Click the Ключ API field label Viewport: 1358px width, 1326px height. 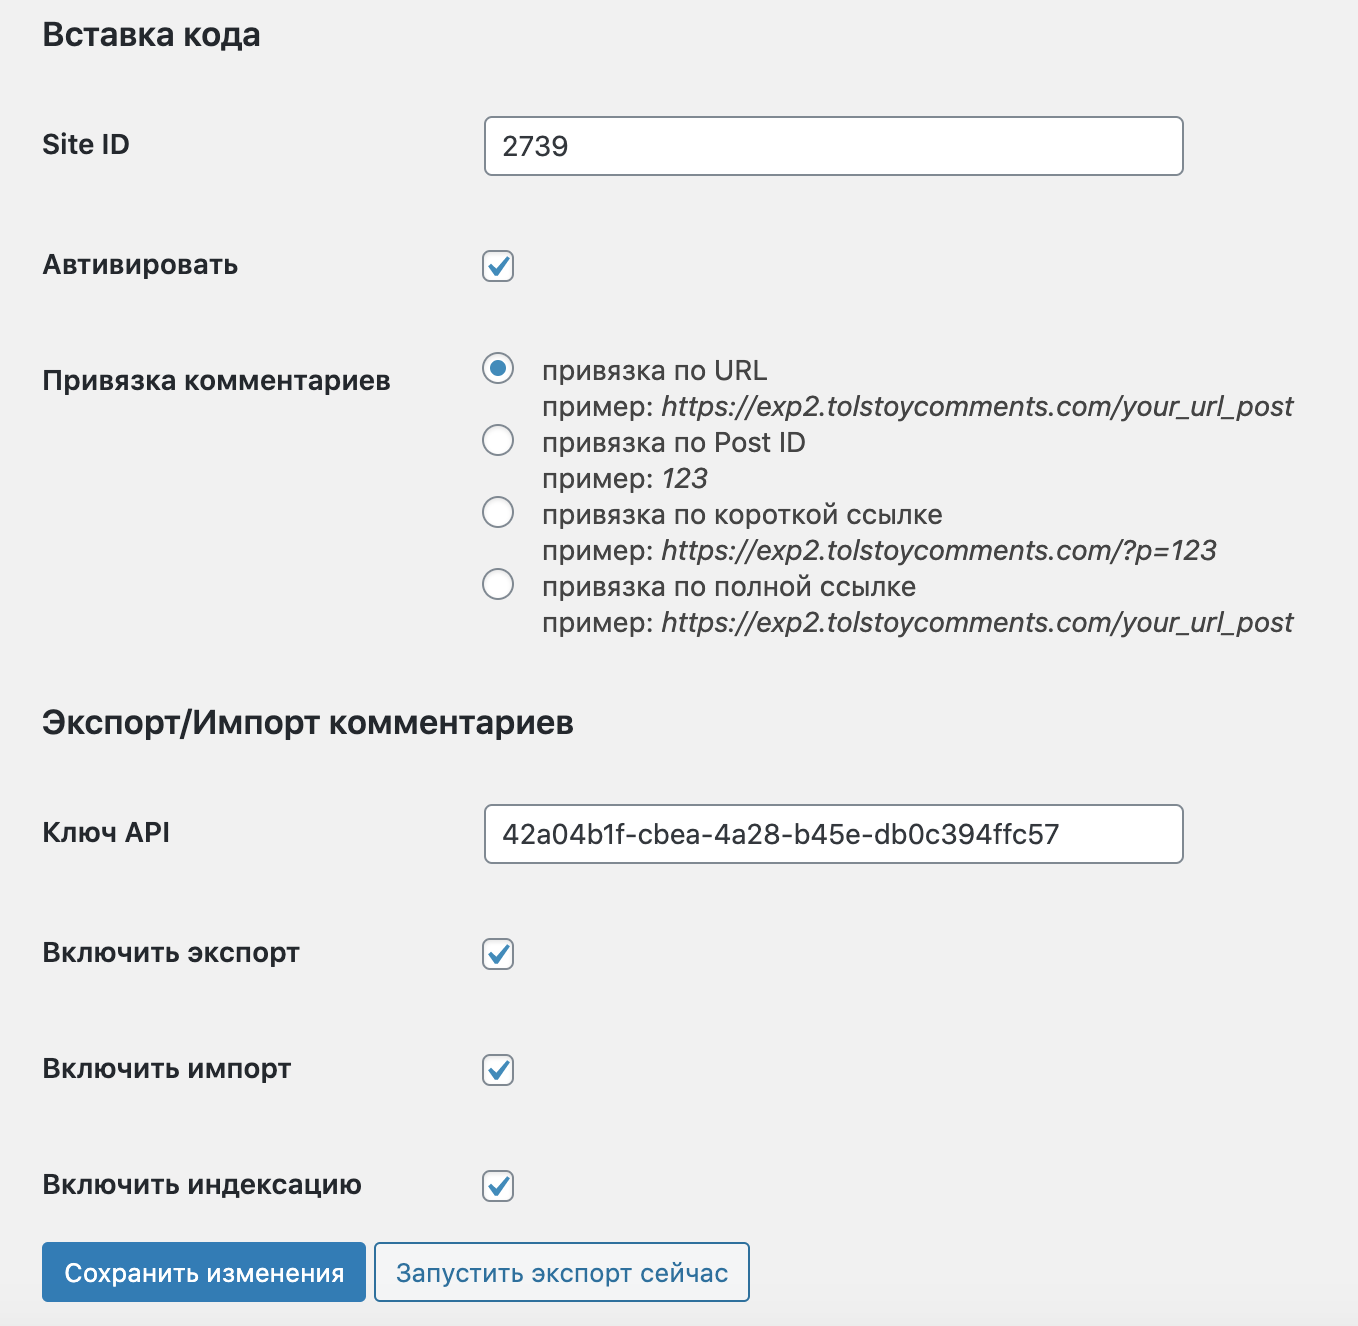tap(106, 832)
